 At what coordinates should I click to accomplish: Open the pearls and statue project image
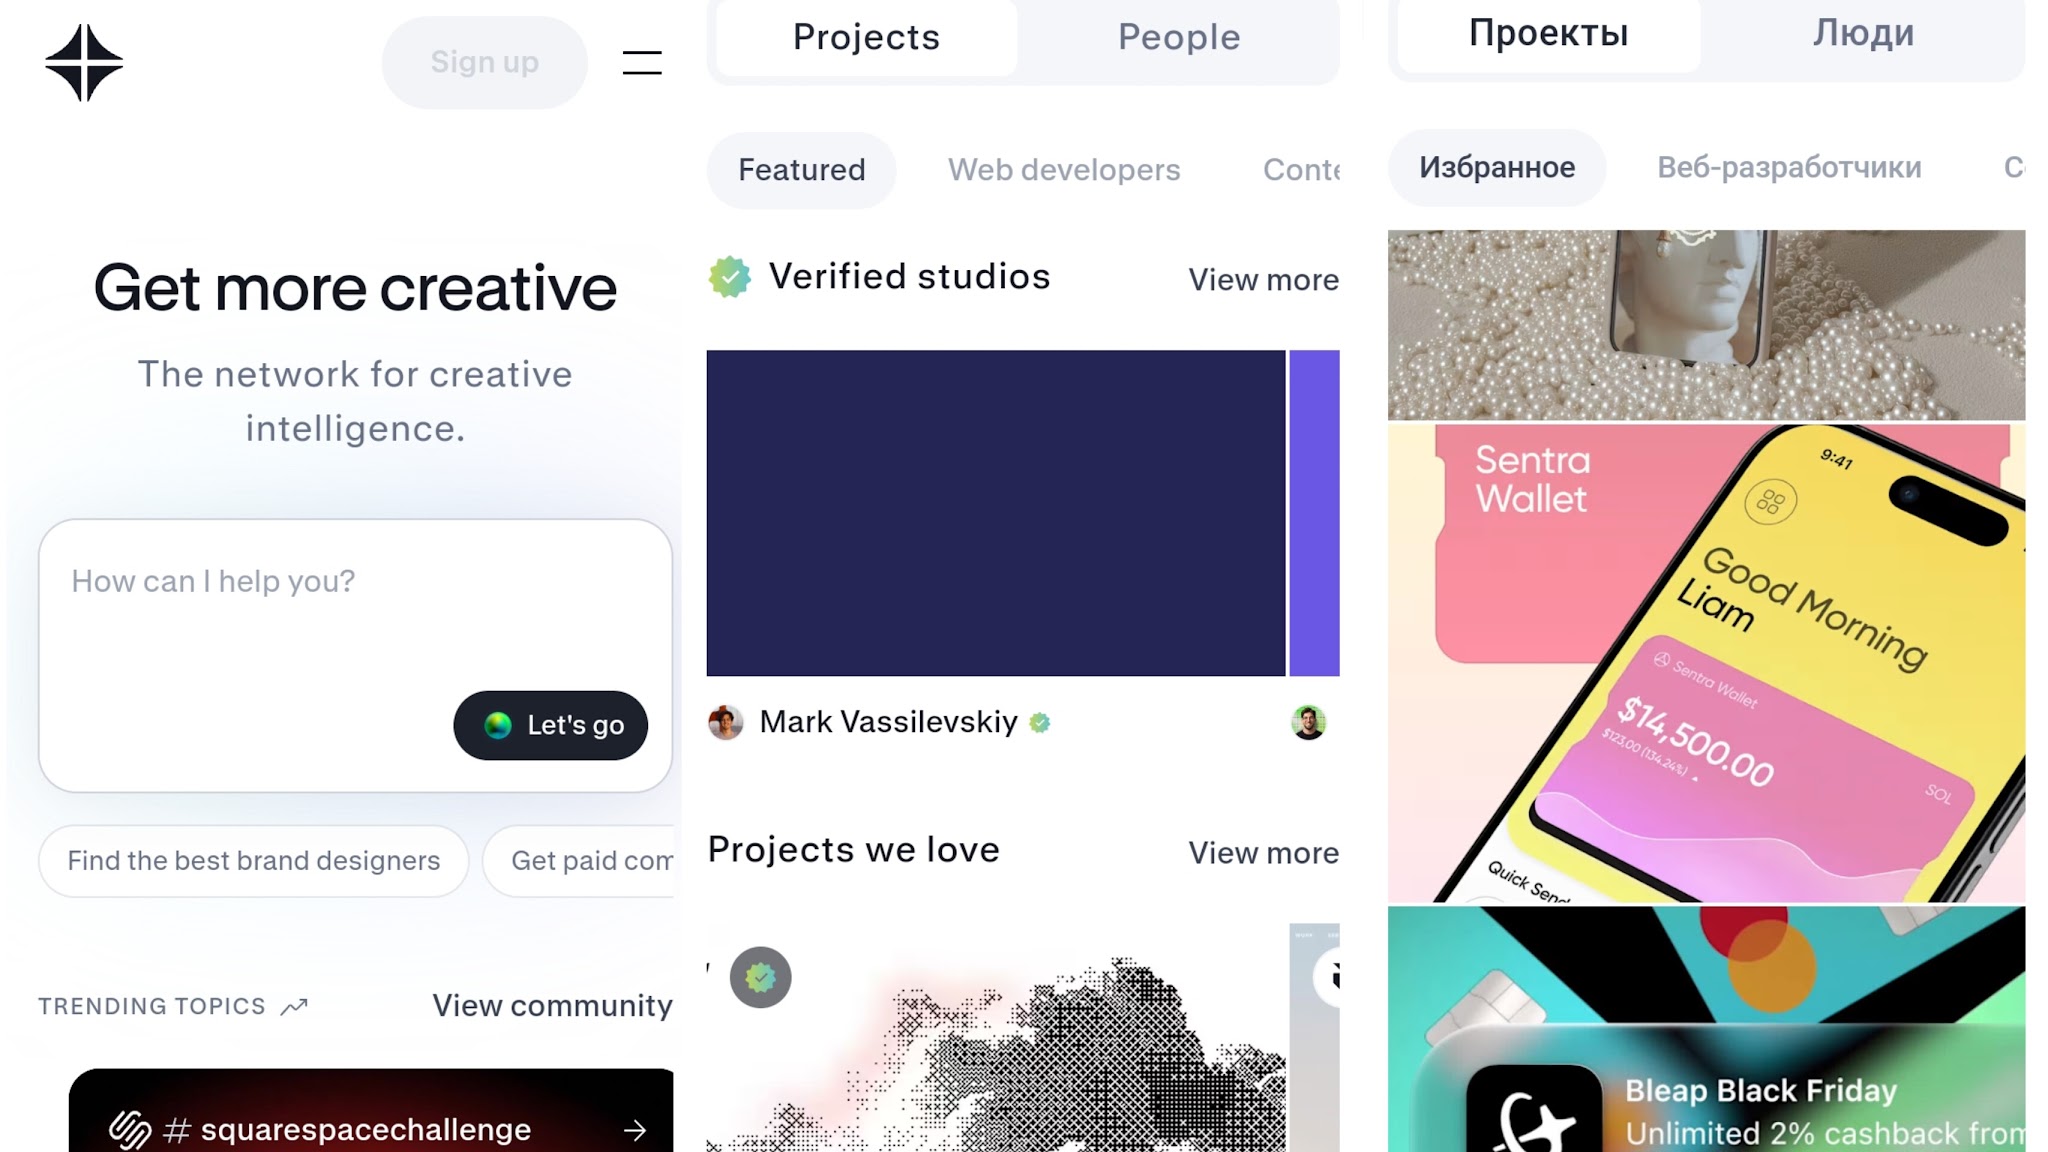click(1706, 325)
